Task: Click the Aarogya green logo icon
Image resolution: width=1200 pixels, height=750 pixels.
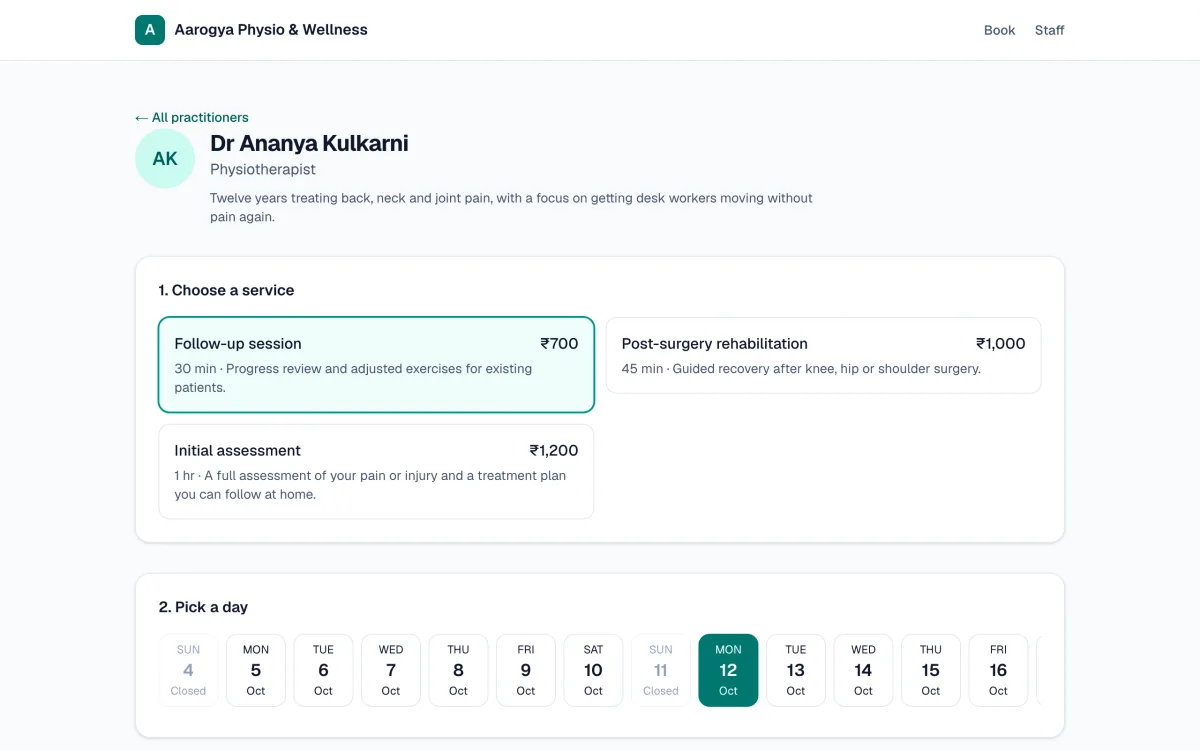Action: pyautogui.click(x=150, y=30)
